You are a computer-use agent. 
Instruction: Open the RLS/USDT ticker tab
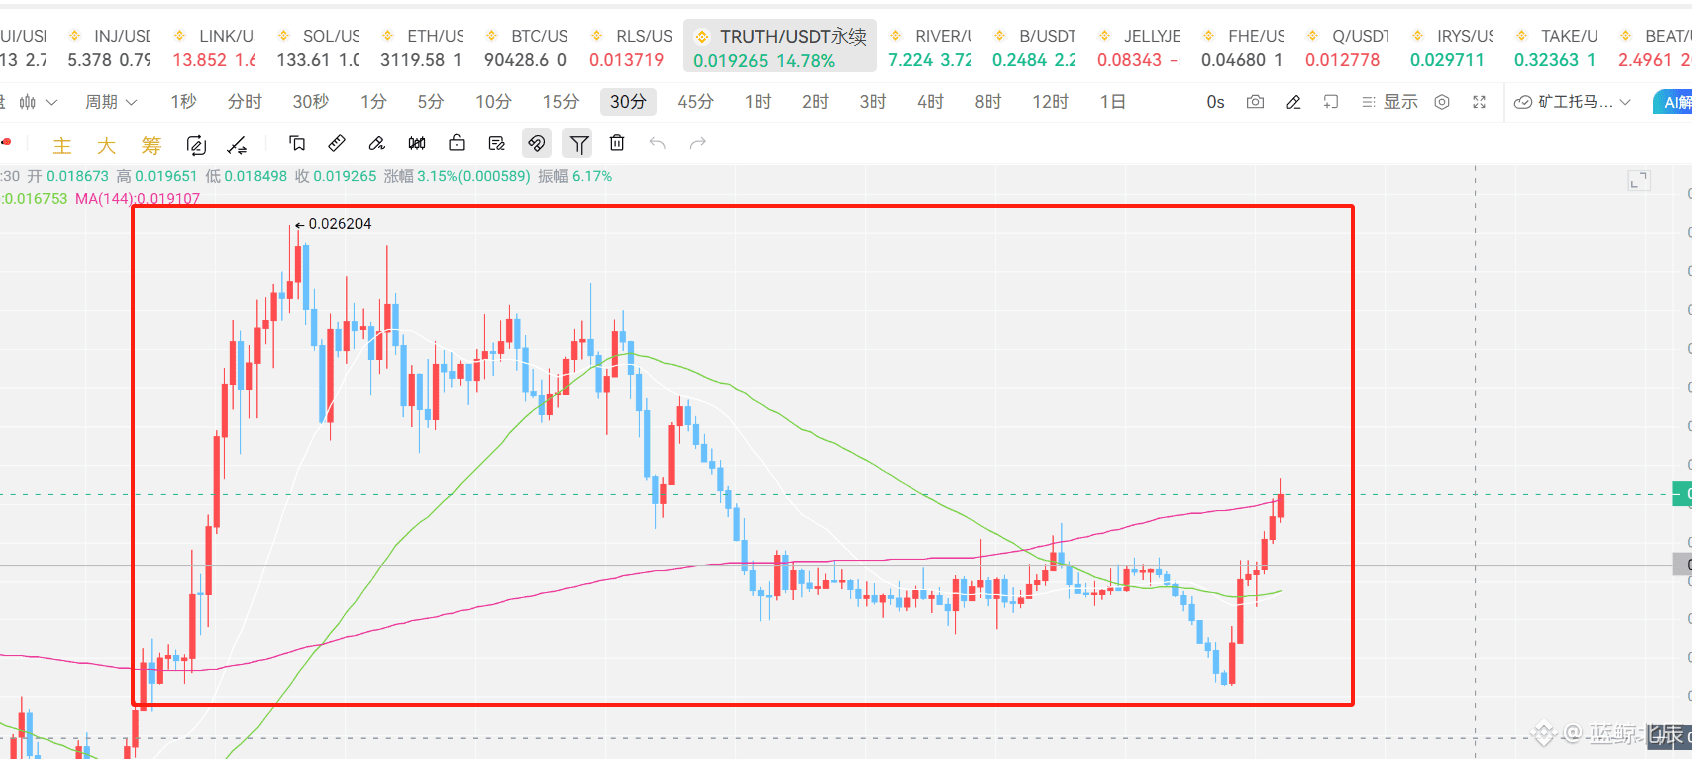[x=630, y=48]
